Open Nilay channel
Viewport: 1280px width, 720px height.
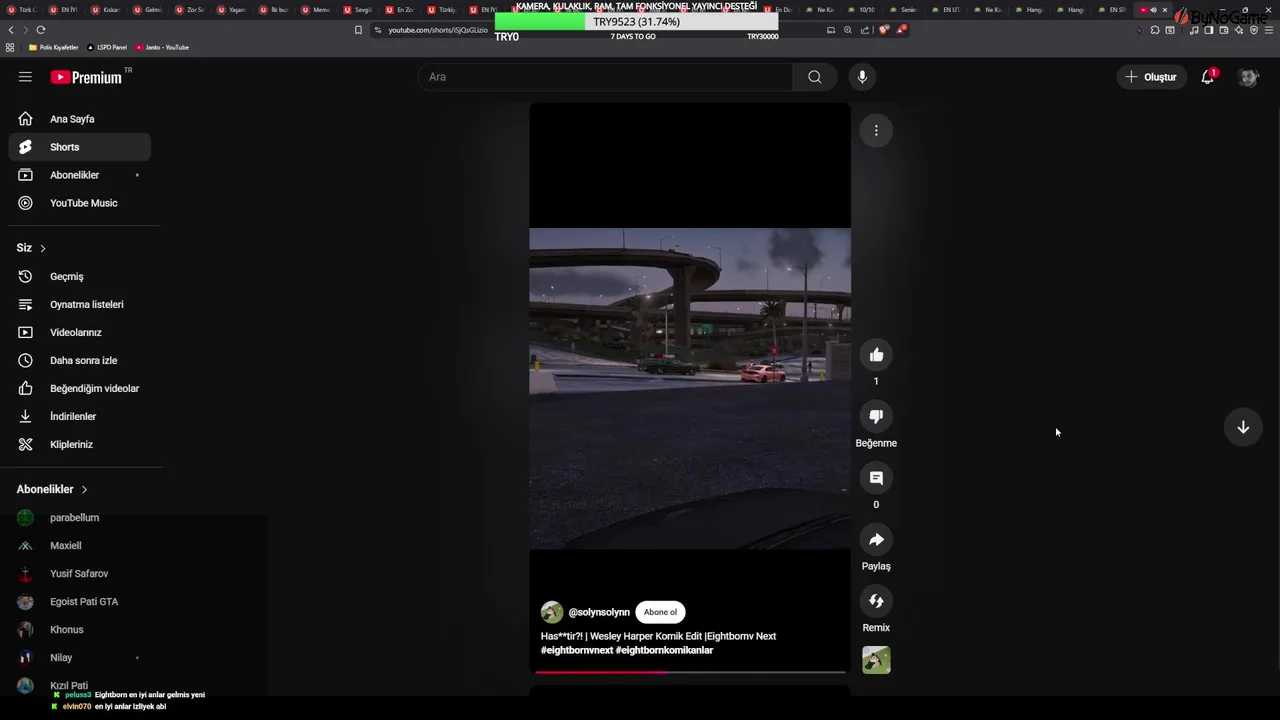80,658
